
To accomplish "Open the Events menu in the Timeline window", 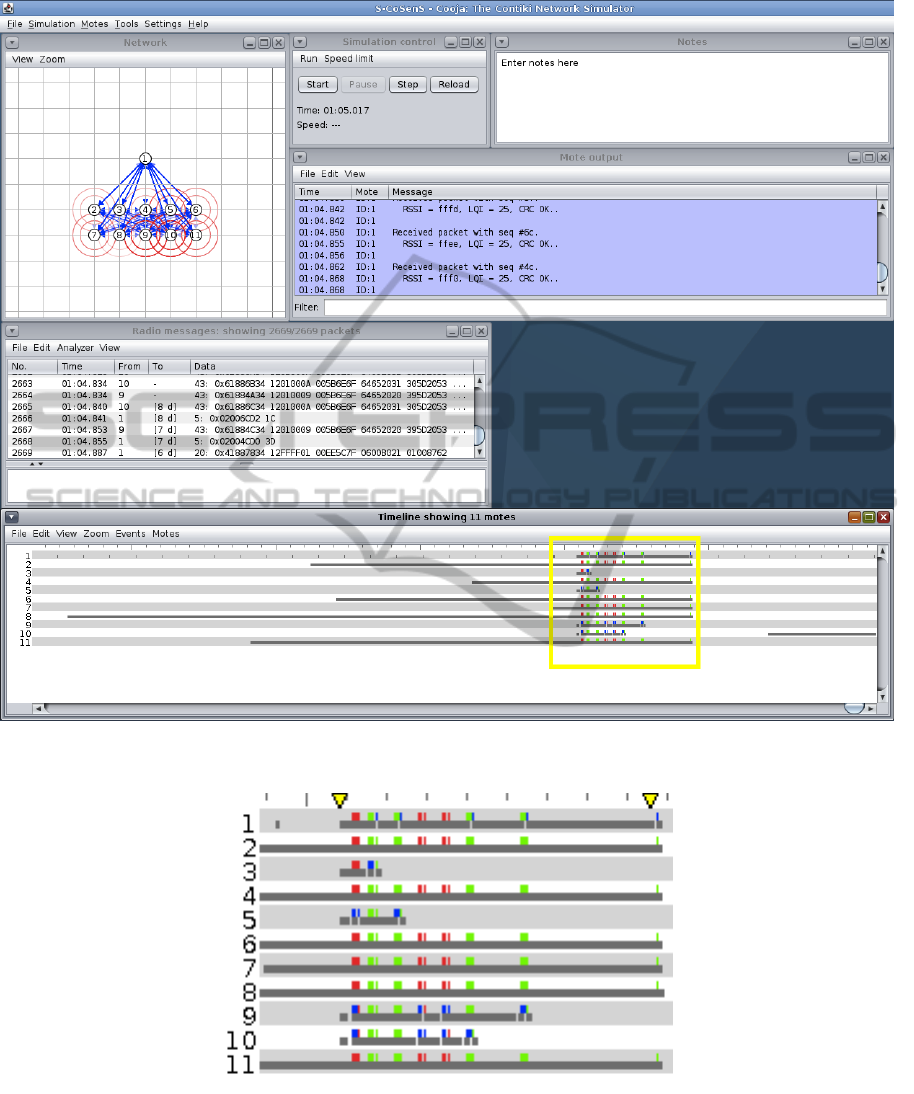I will (x=130, y=534).
